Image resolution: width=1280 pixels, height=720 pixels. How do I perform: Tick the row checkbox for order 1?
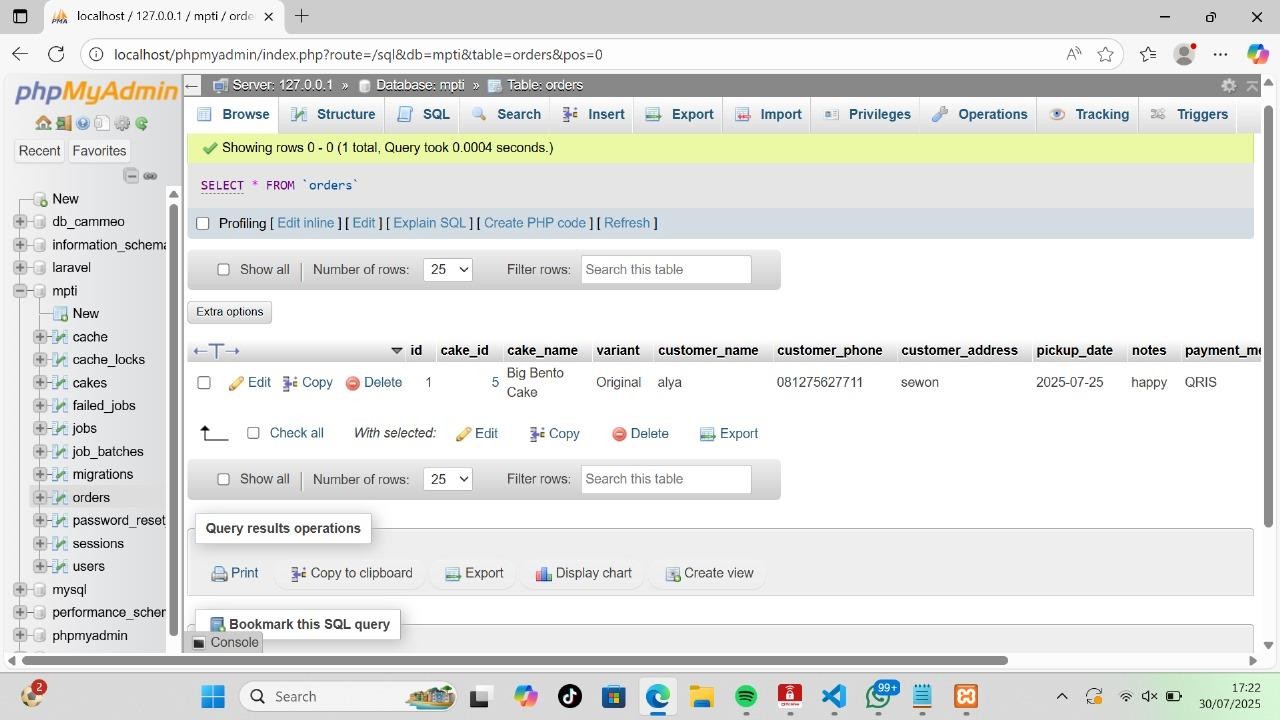[x=204, y=382]
